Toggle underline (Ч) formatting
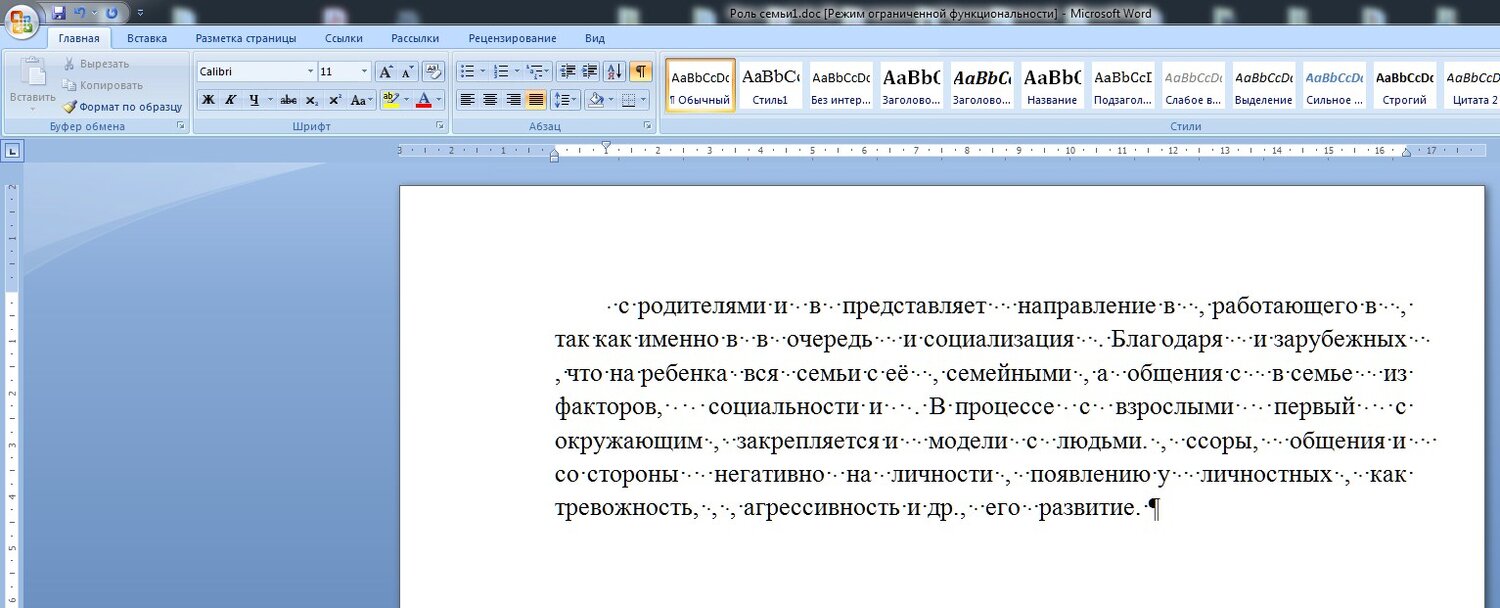Image resolution: width=1500 pixels, height=608 pixels. (254, 100)
